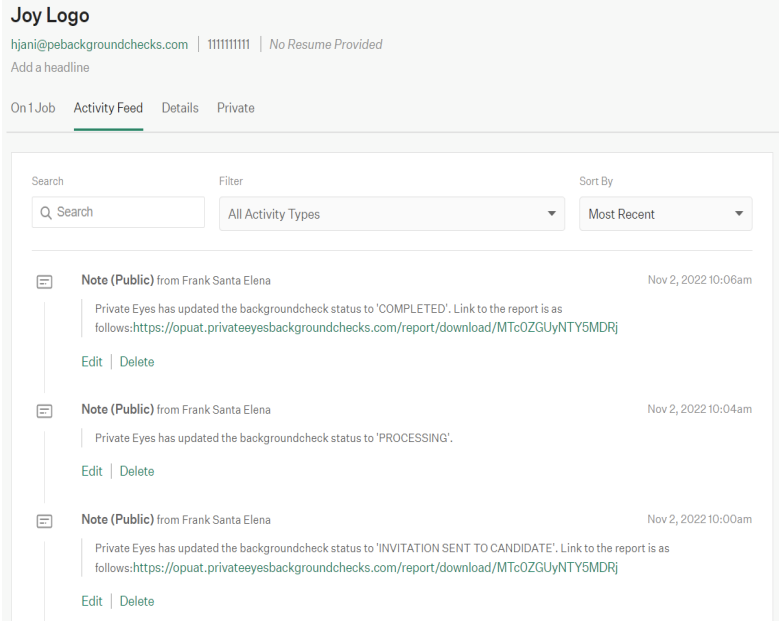Open the Details tab
779x622 pixels.
pyautogui.click(x=180, y=108)
